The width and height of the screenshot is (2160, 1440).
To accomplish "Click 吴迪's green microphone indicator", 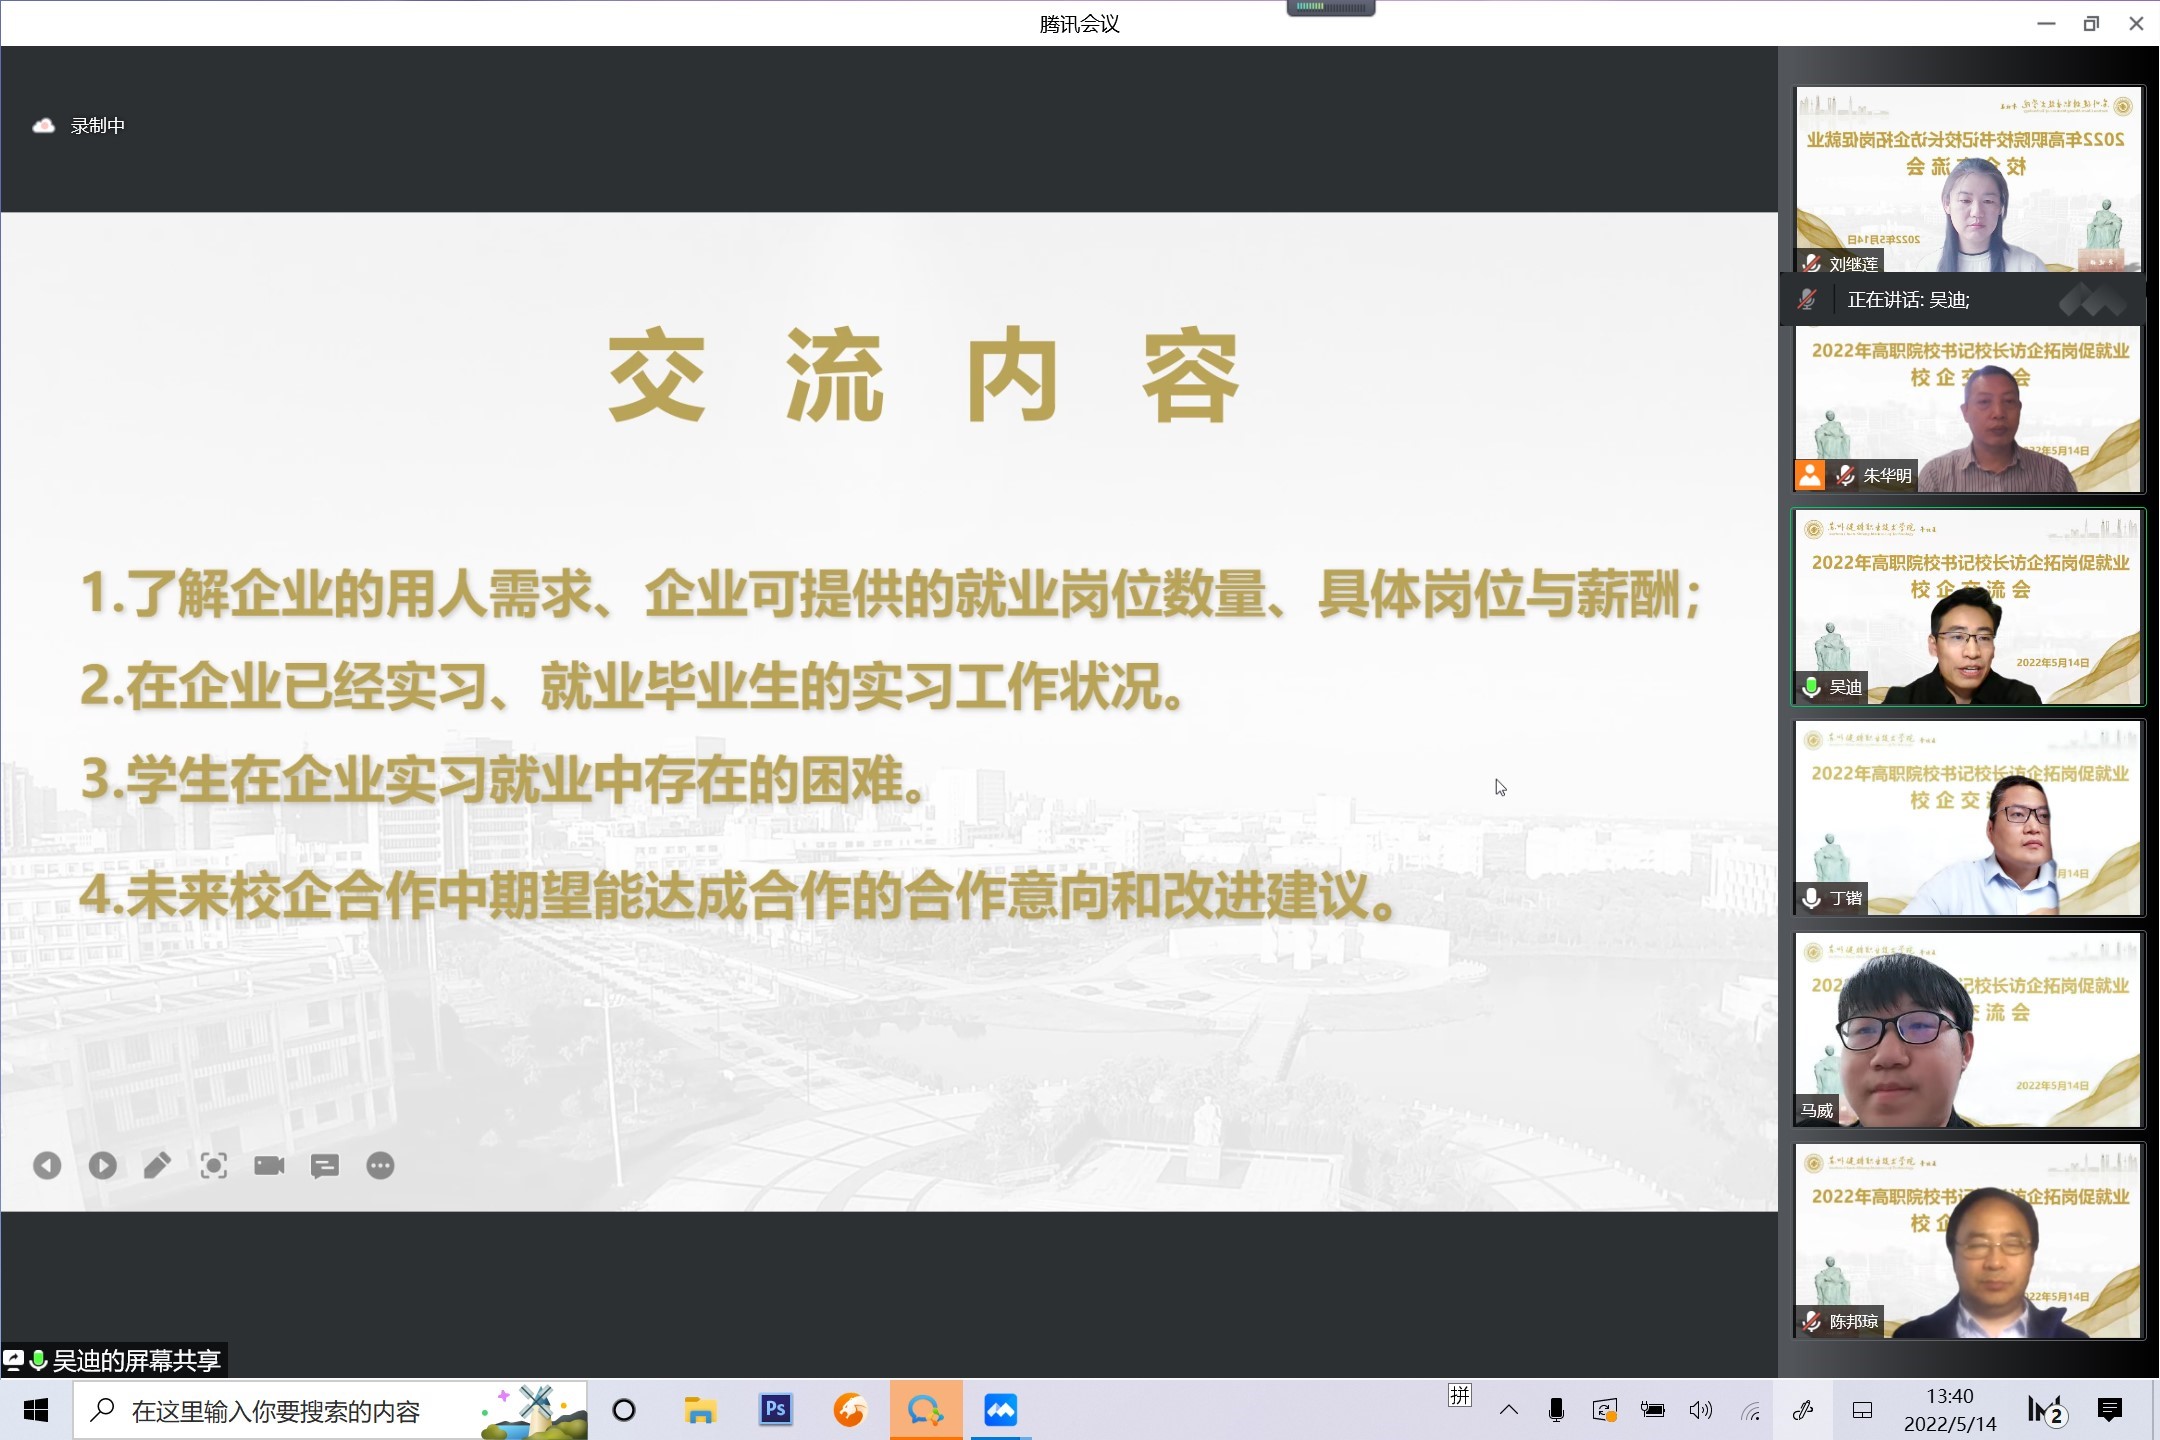I will click(x=1811, y=687).
